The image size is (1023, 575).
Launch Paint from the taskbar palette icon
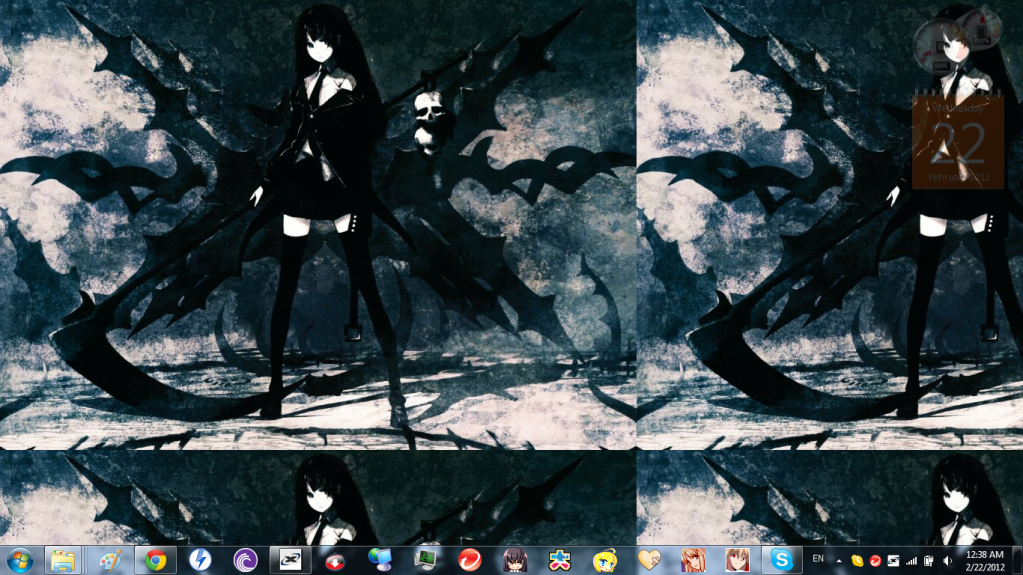click(x=110, y=560)
